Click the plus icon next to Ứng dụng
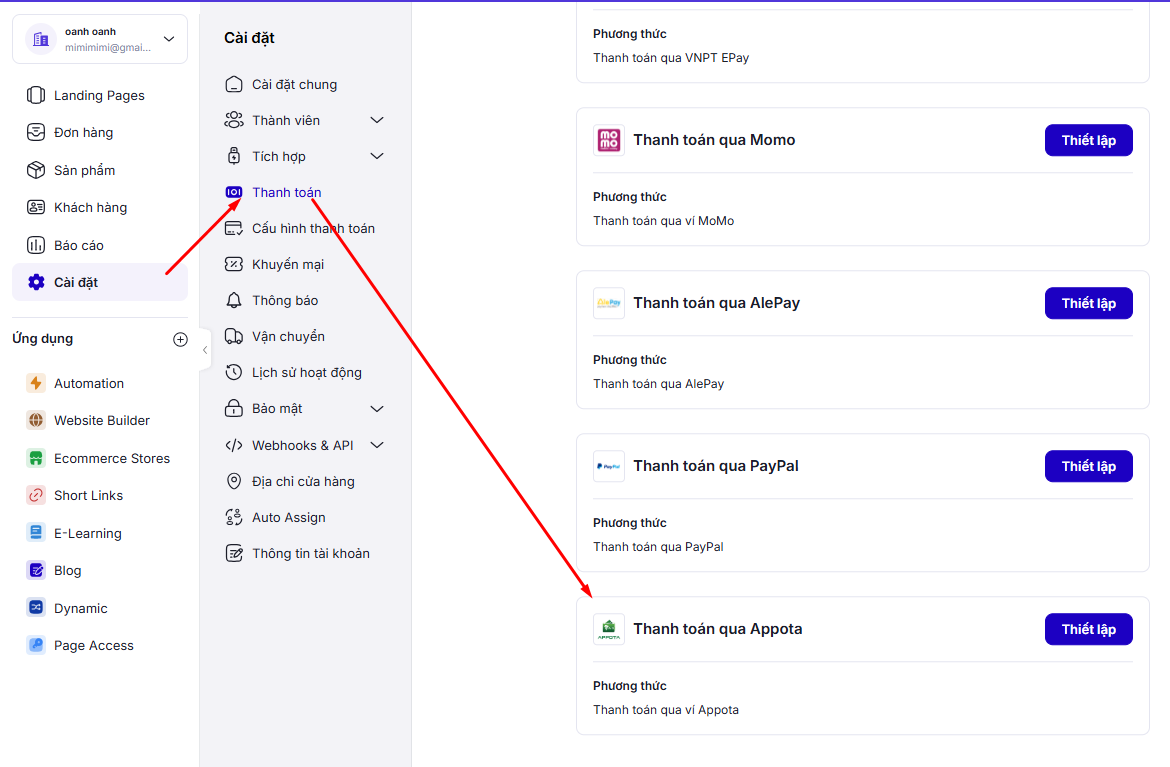 click(x=180, y=339)
